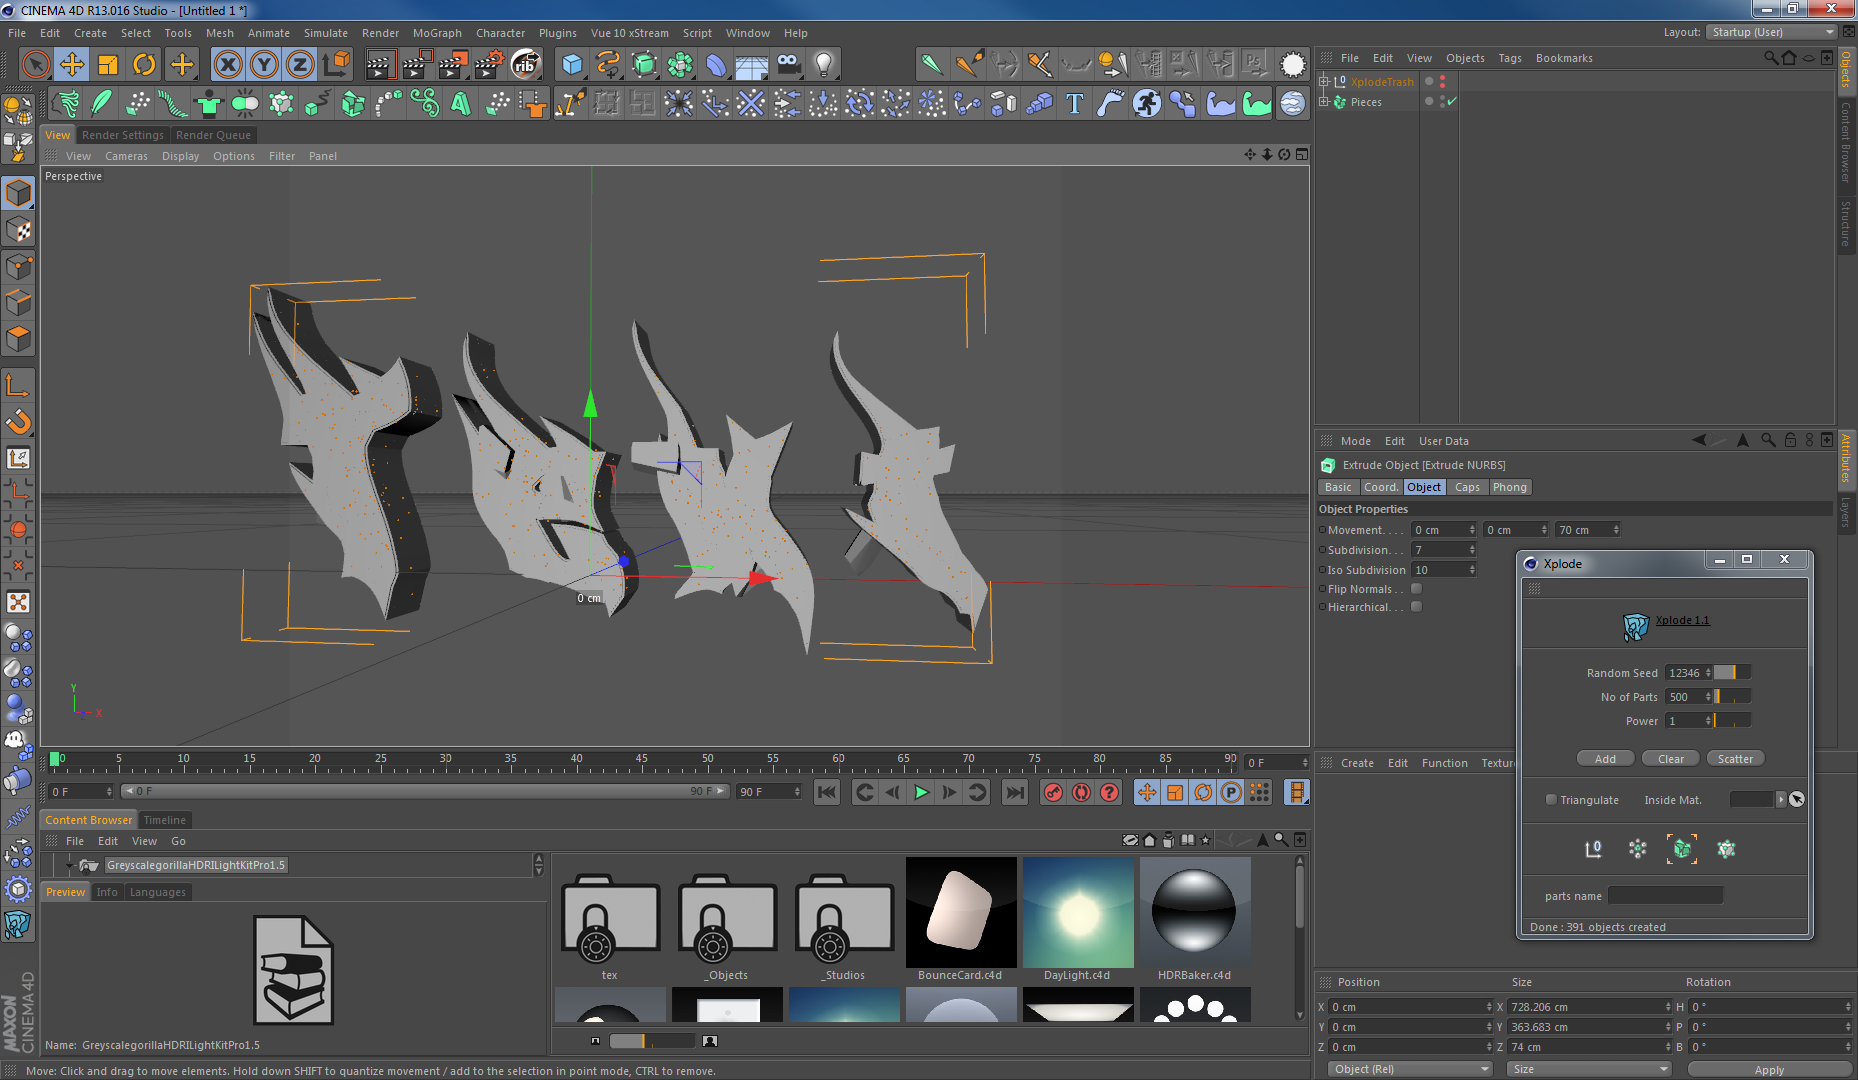Step the Subdivision value spinner
1858x1080 pixels.
1472,550
